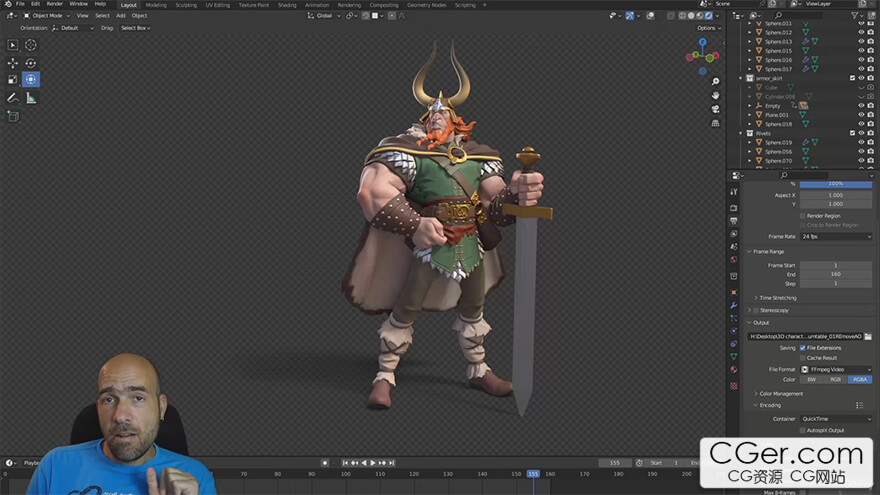
Task: Collapse the armor_skirt collection
Action: [x=741, y=78]
